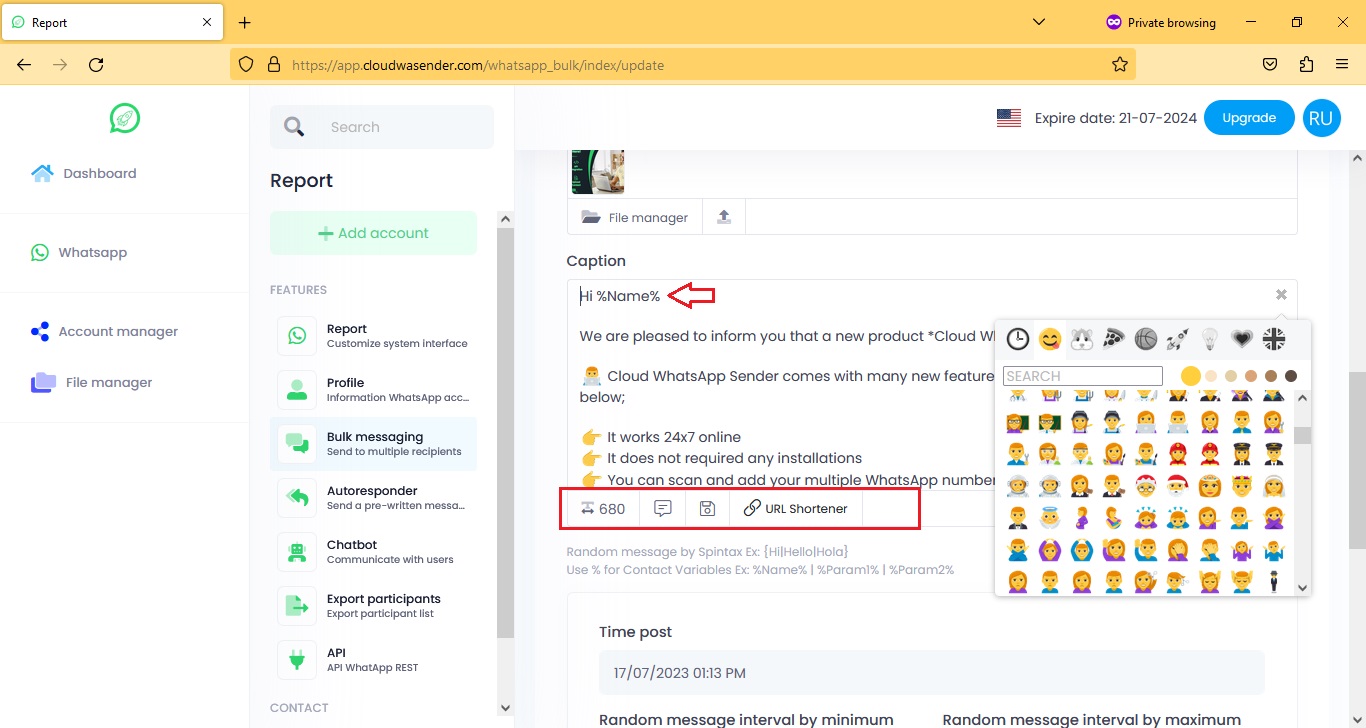Click the blue Upgrade button

(x=1249, y=118)
